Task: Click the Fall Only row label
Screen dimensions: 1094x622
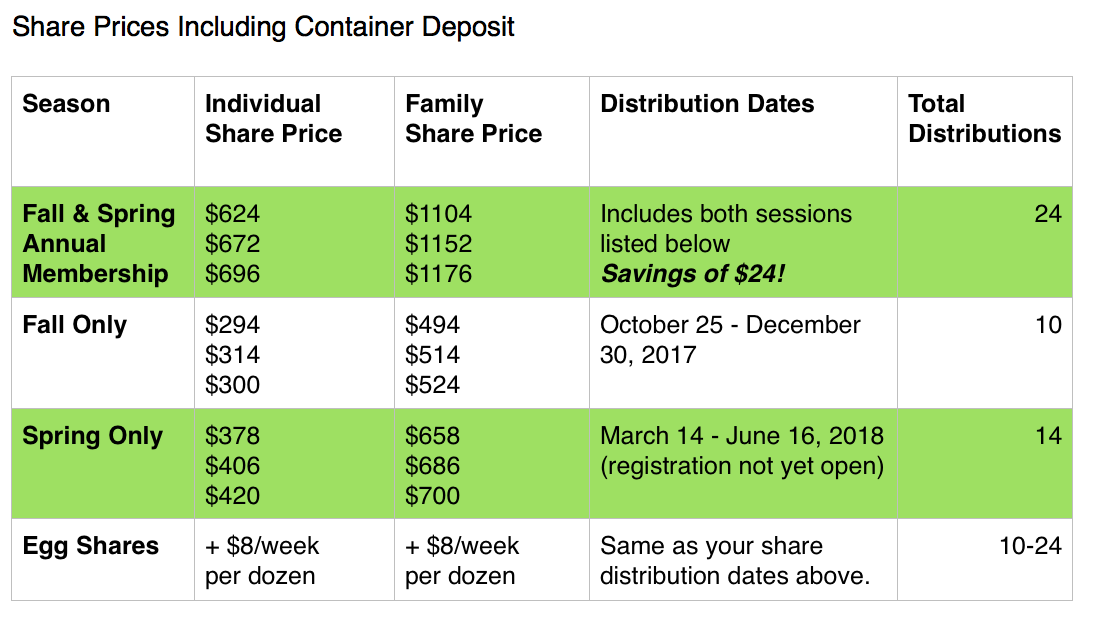Action: point(75,325)
